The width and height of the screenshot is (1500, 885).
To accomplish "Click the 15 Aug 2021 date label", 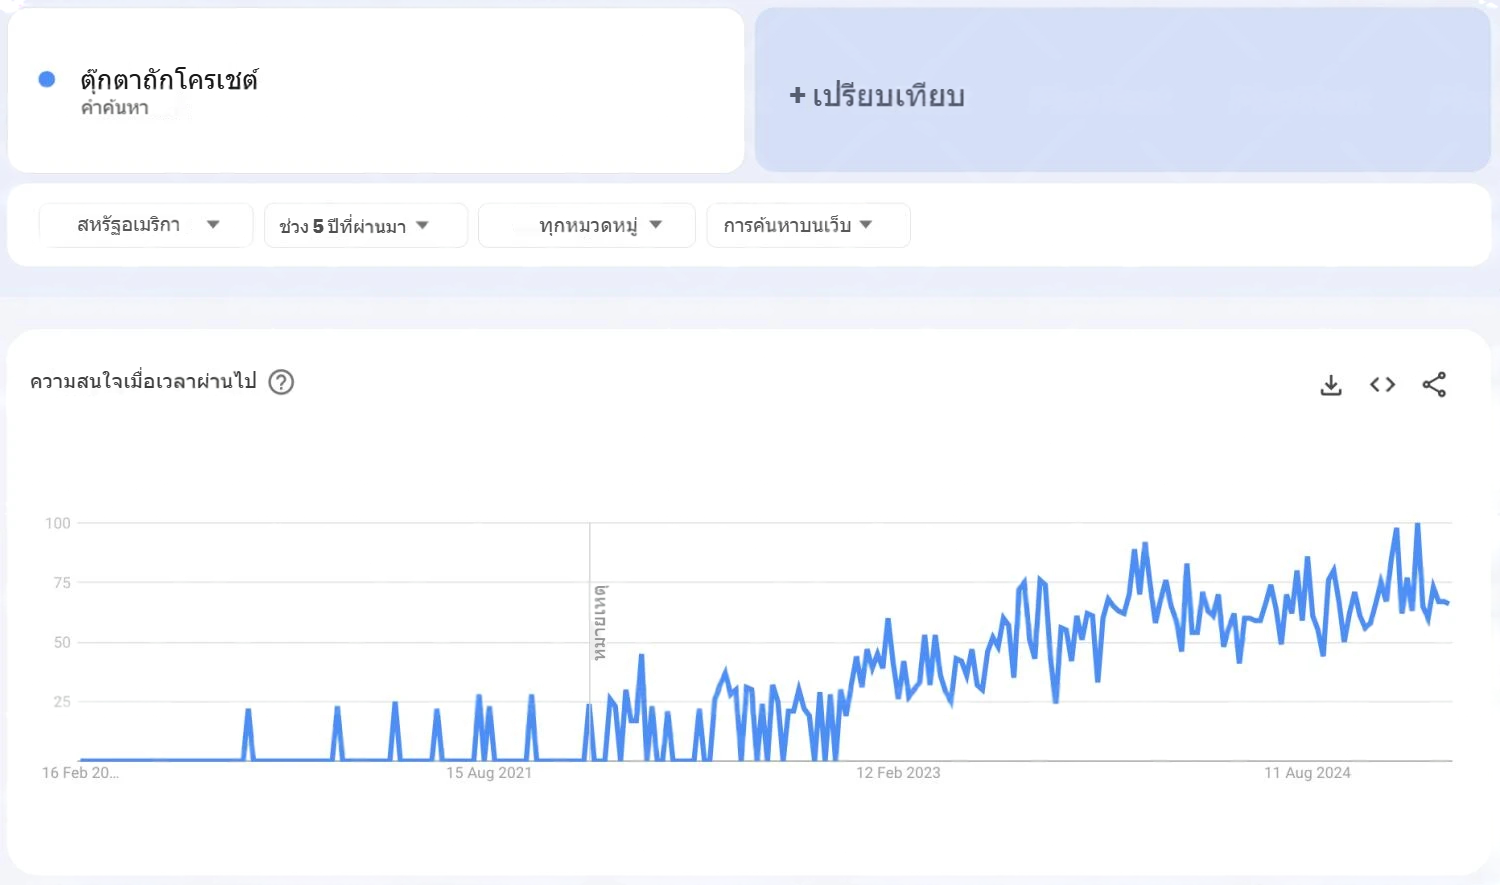I will coord(489,773).
